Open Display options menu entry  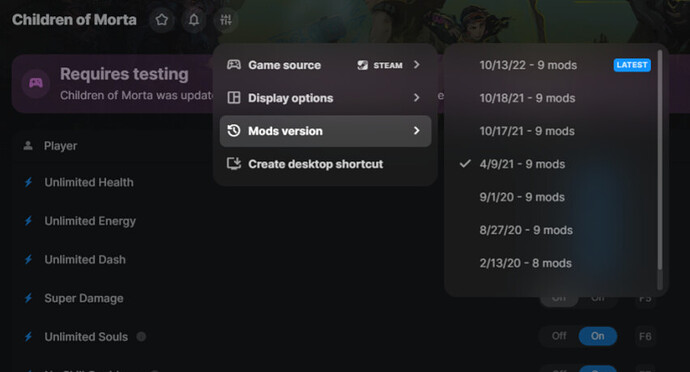point(325,98)
